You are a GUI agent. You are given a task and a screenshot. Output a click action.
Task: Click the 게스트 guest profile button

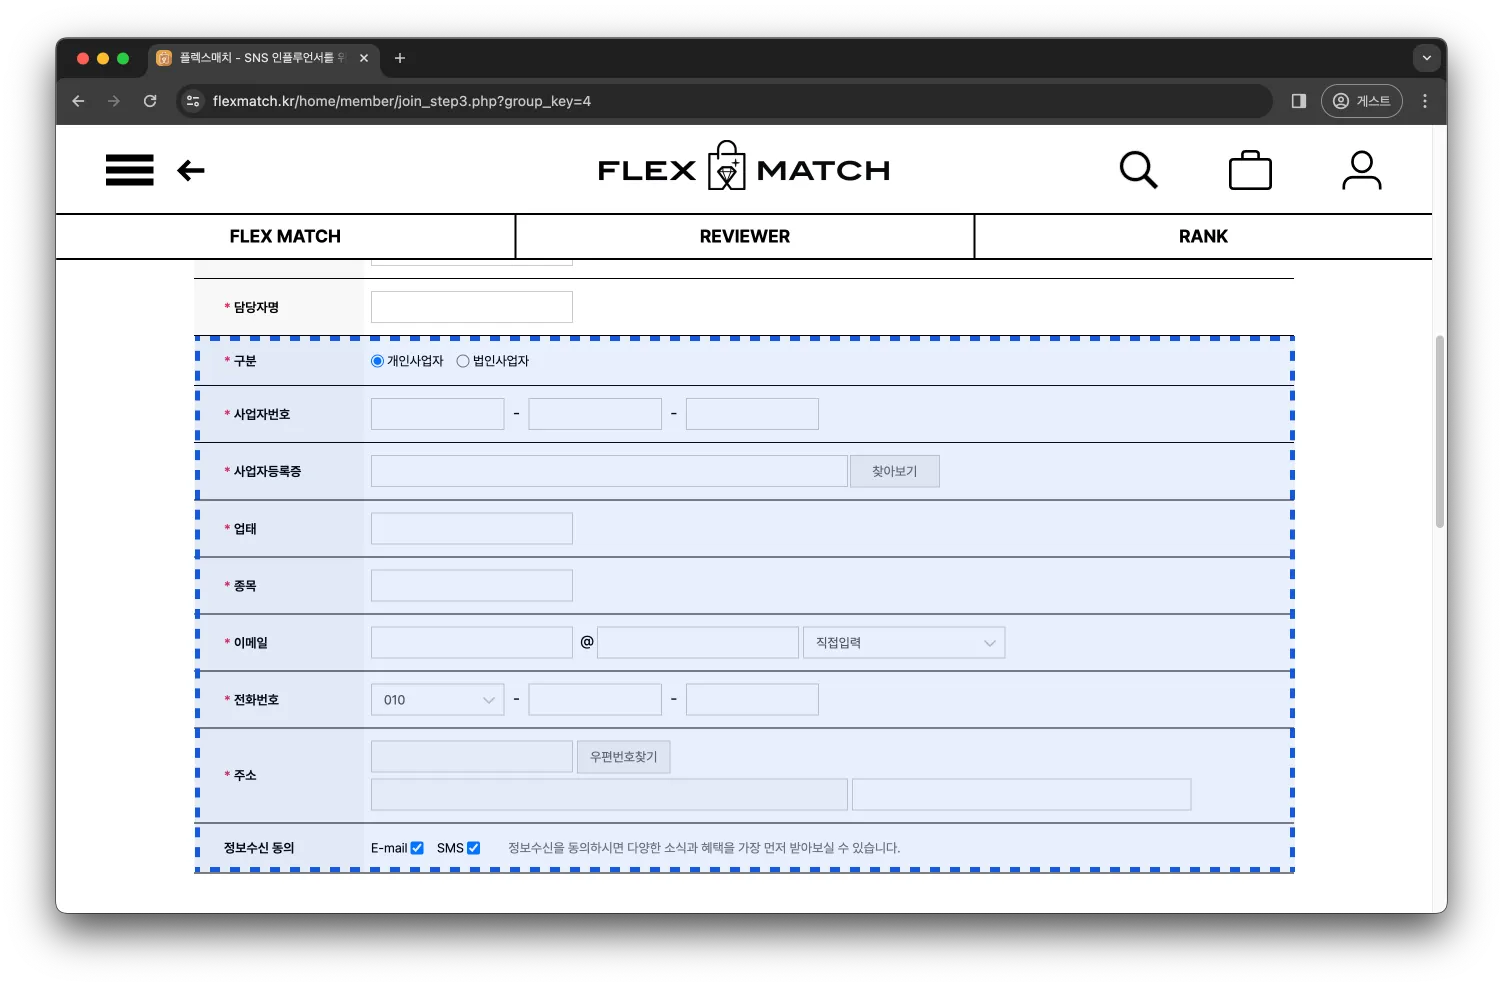point(1362,101)
